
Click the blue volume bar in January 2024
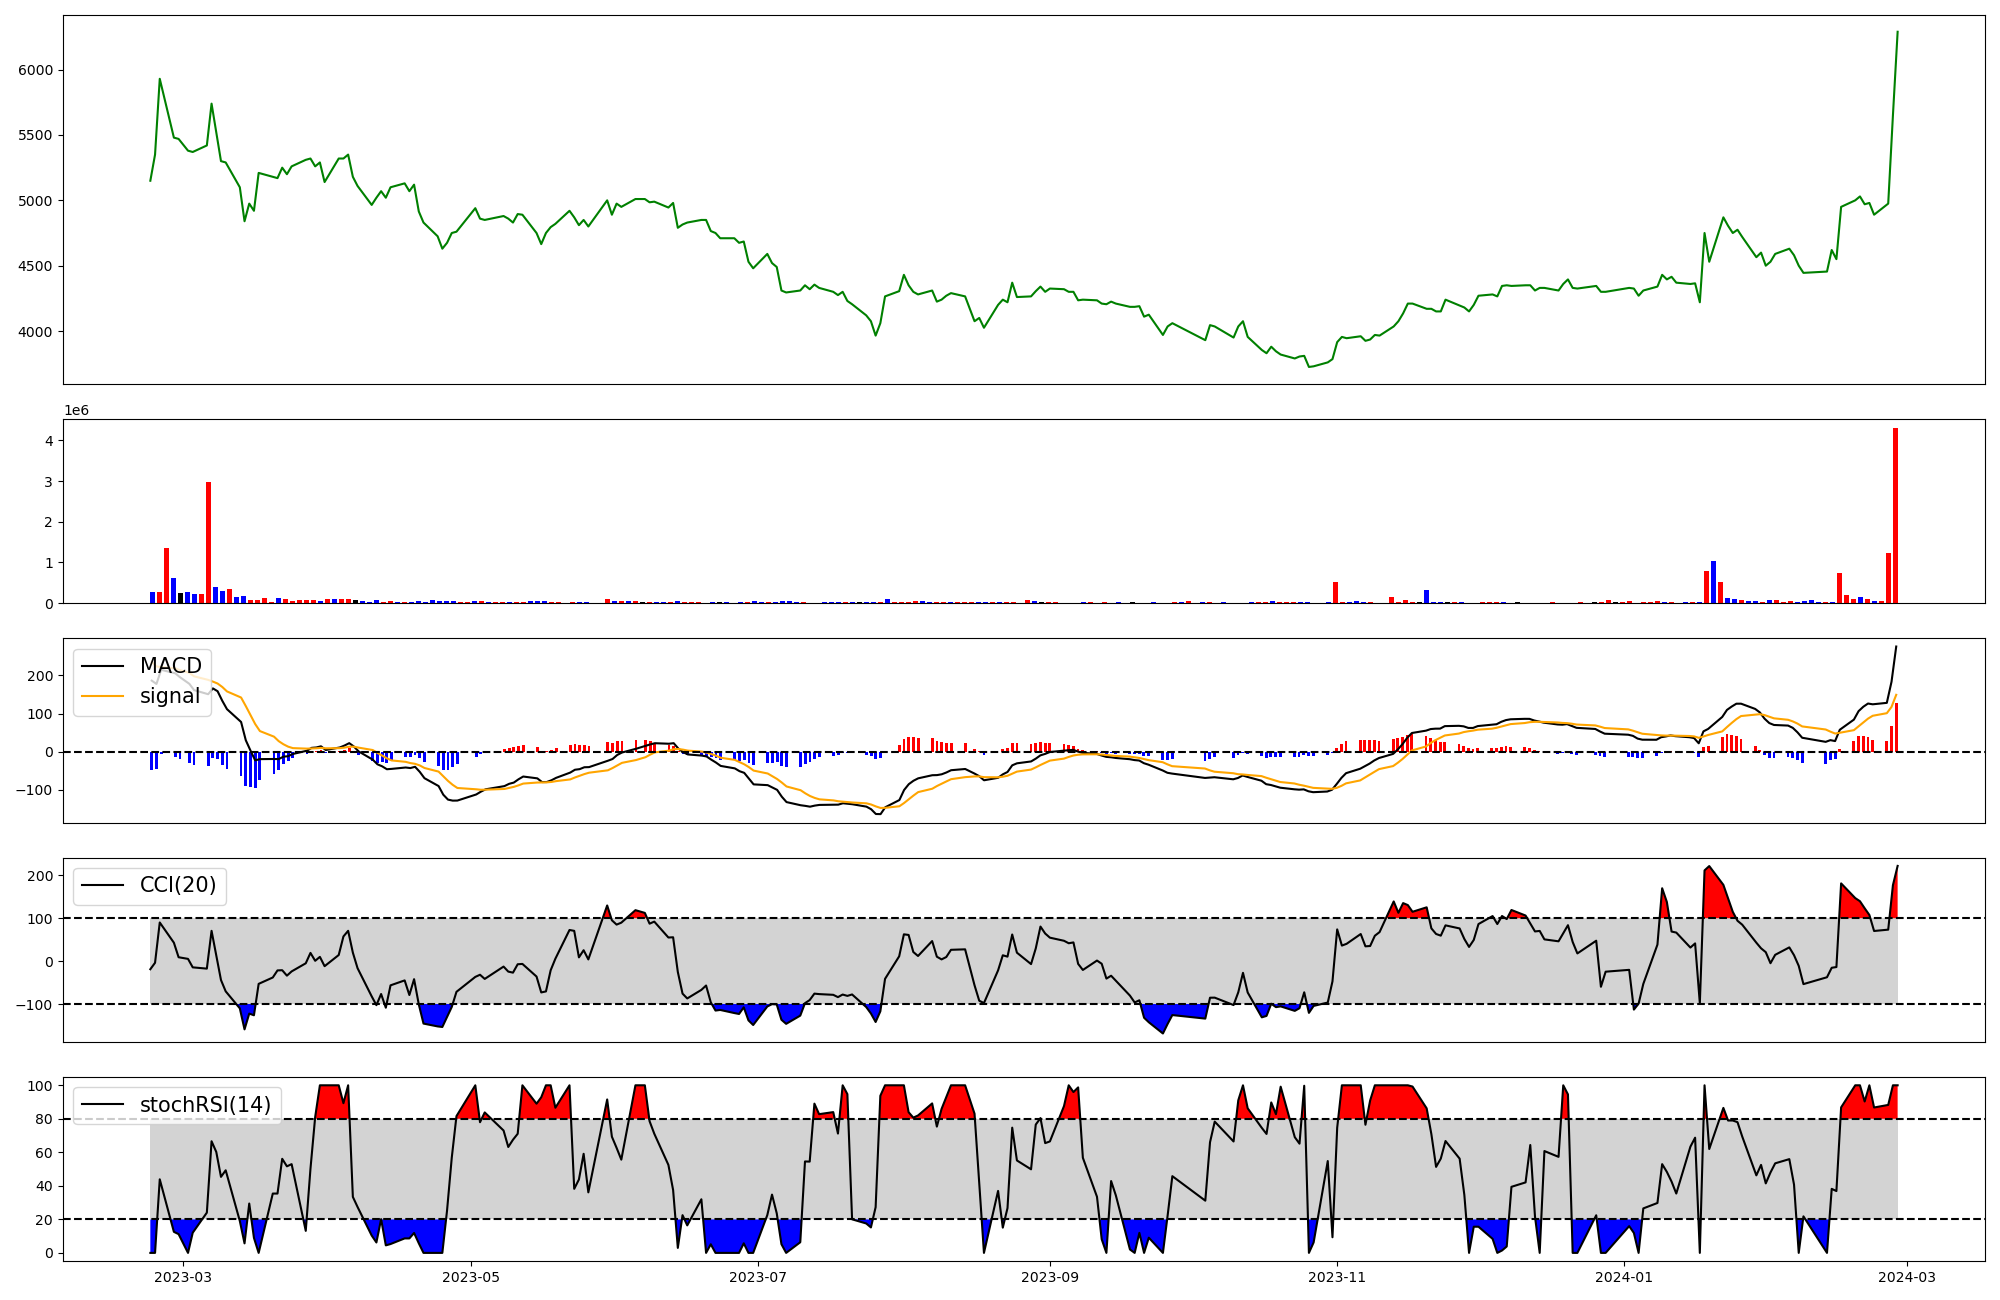[1713, 583]
